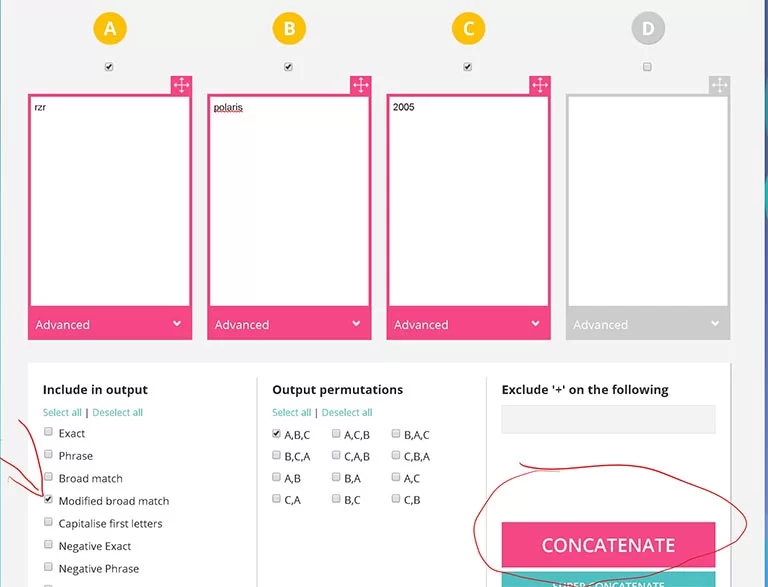Click the move handle icon on column D
The width and height of the screenshot is (768, 587).
tap(719, 85)
